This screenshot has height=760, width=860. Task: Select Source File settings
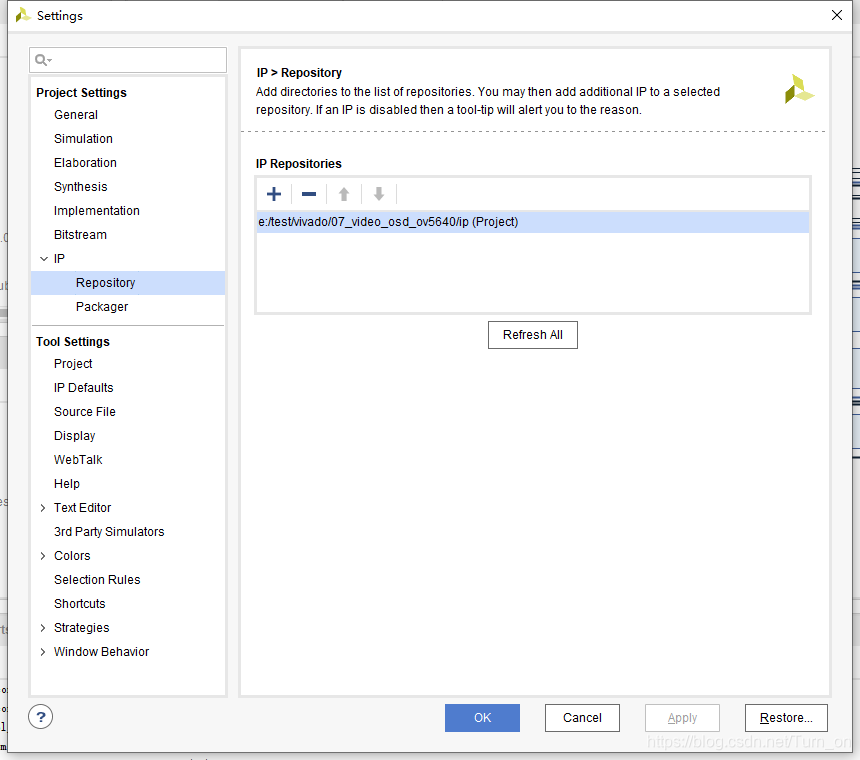tap(84, 412)
